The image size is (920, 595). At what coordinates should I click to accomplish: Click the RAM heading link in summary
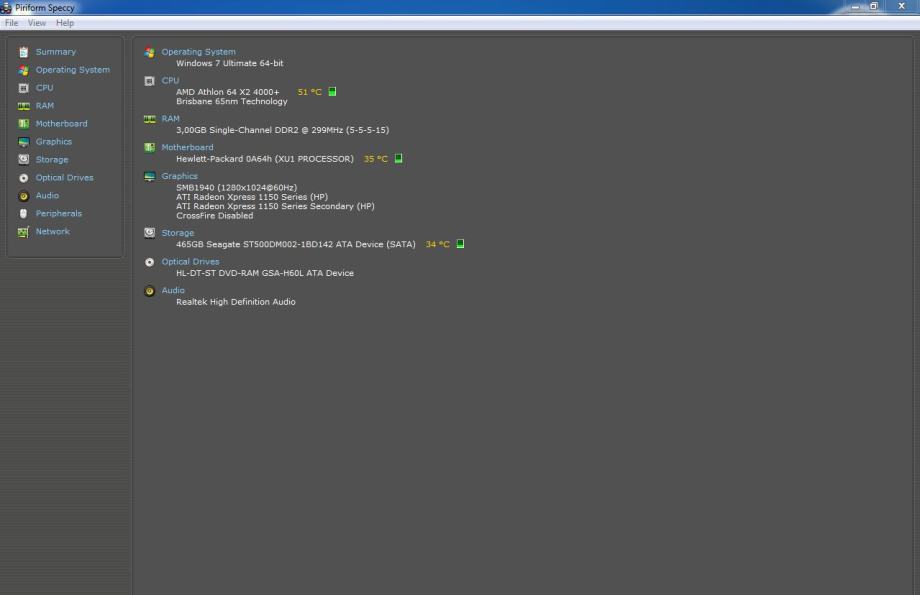(171, 119)
